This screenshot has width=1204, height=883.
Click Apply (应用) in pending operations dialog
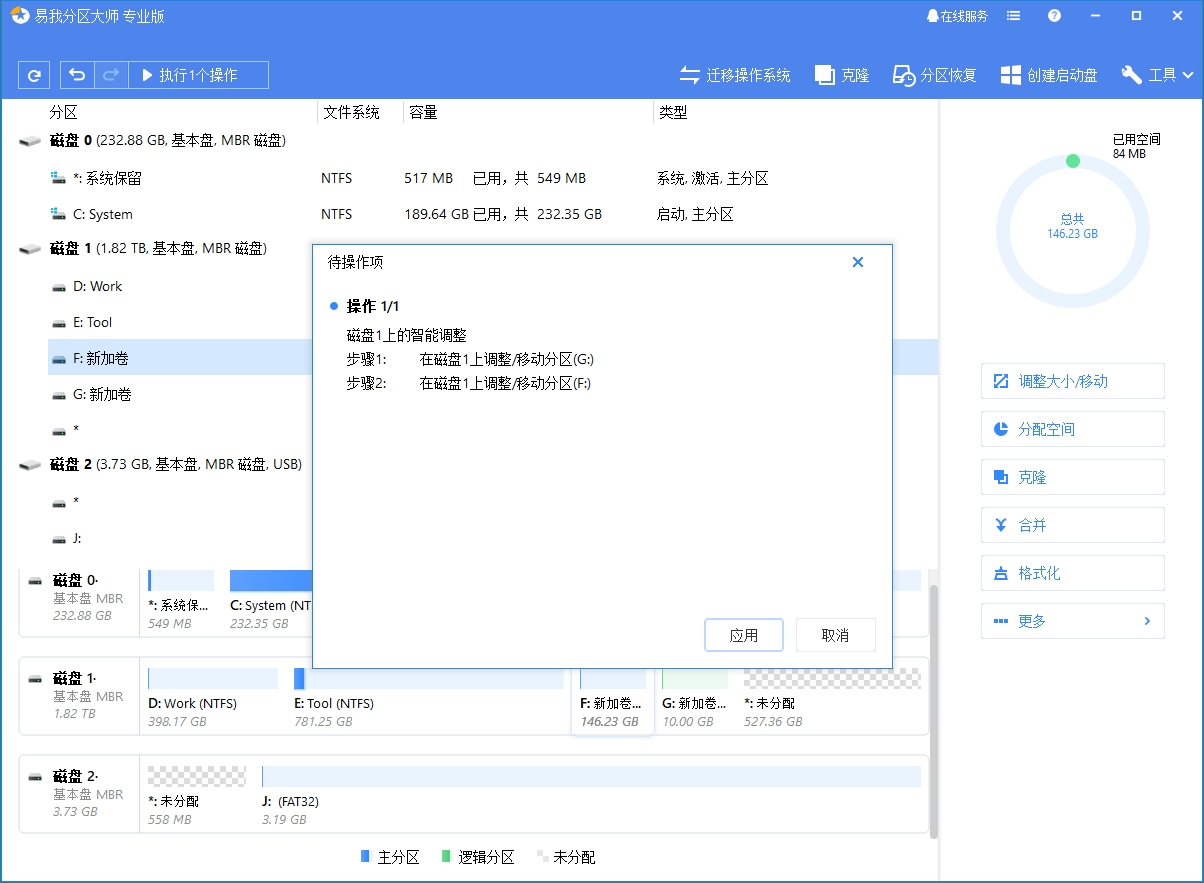743,635
